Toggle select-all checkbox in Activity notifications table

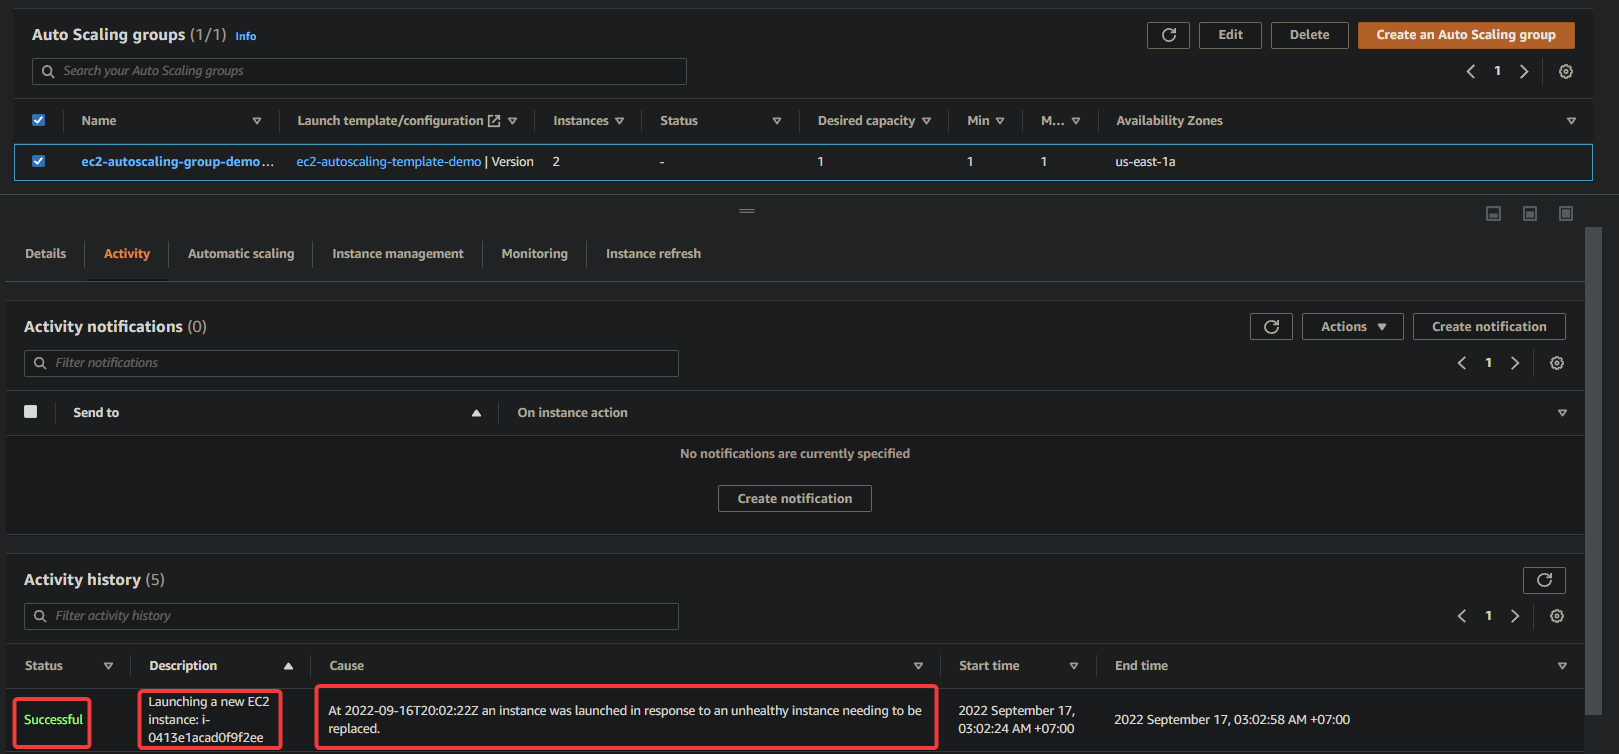click(x=31, y=412)
